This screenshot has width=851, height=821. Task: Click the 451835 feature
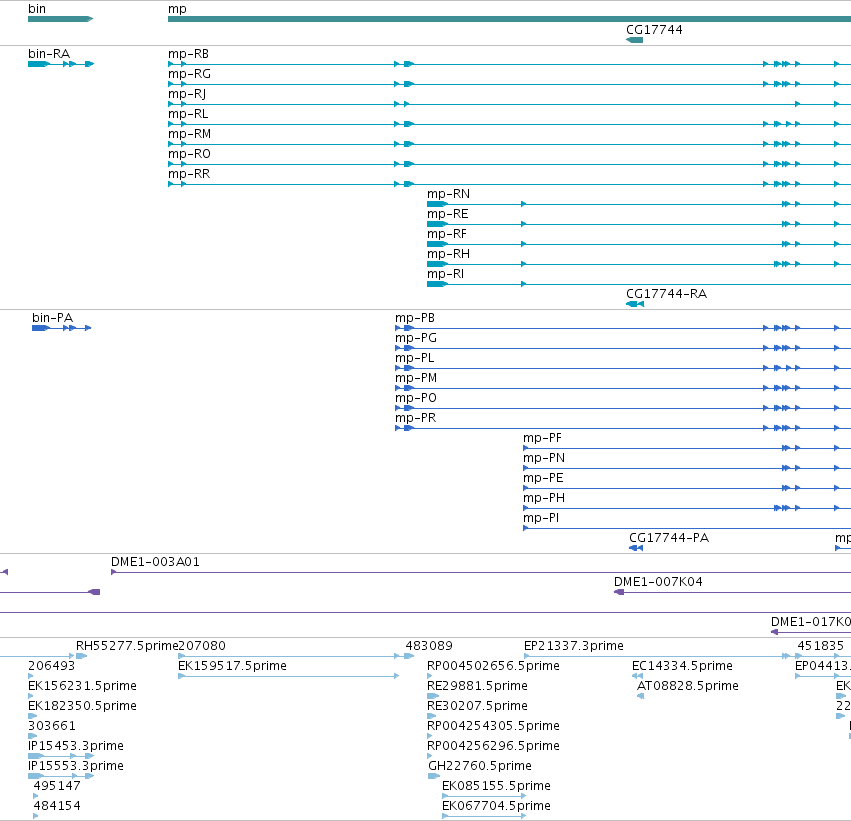(x=824, y=656)
